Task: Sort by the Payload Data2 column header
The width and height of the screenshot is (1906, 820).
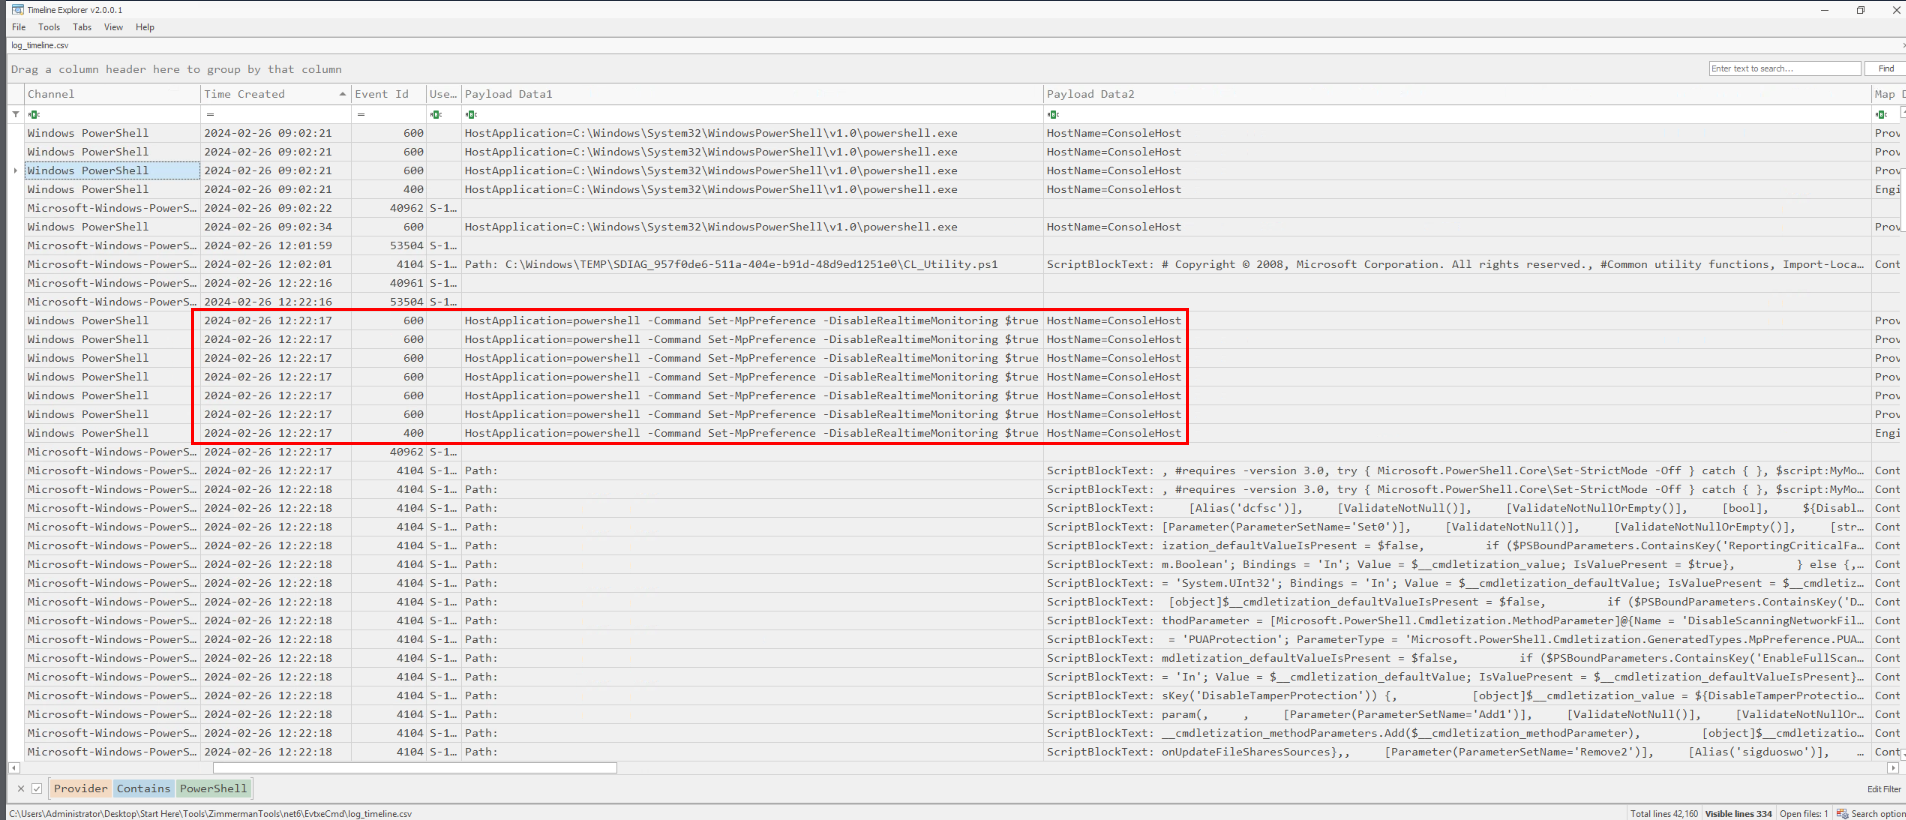Action: pos(1457,94)
